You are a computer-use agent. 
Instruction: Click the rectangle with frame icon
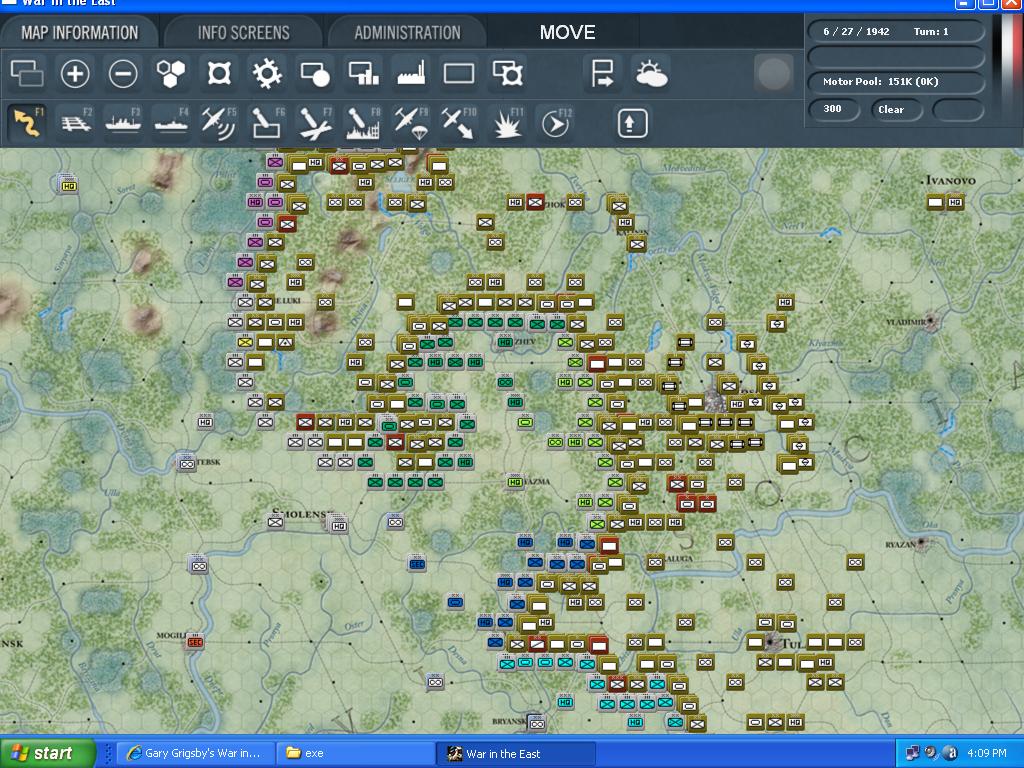pos(508,73)
